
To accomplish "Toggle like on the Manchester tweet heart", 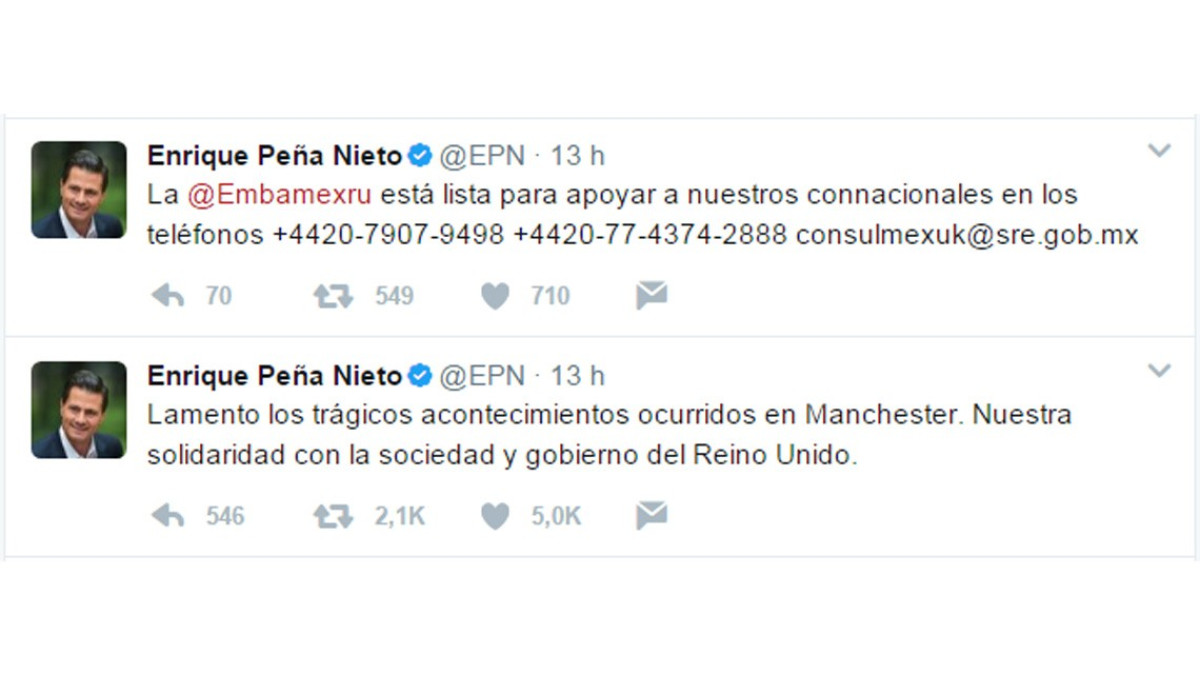I will pos(494,516).
